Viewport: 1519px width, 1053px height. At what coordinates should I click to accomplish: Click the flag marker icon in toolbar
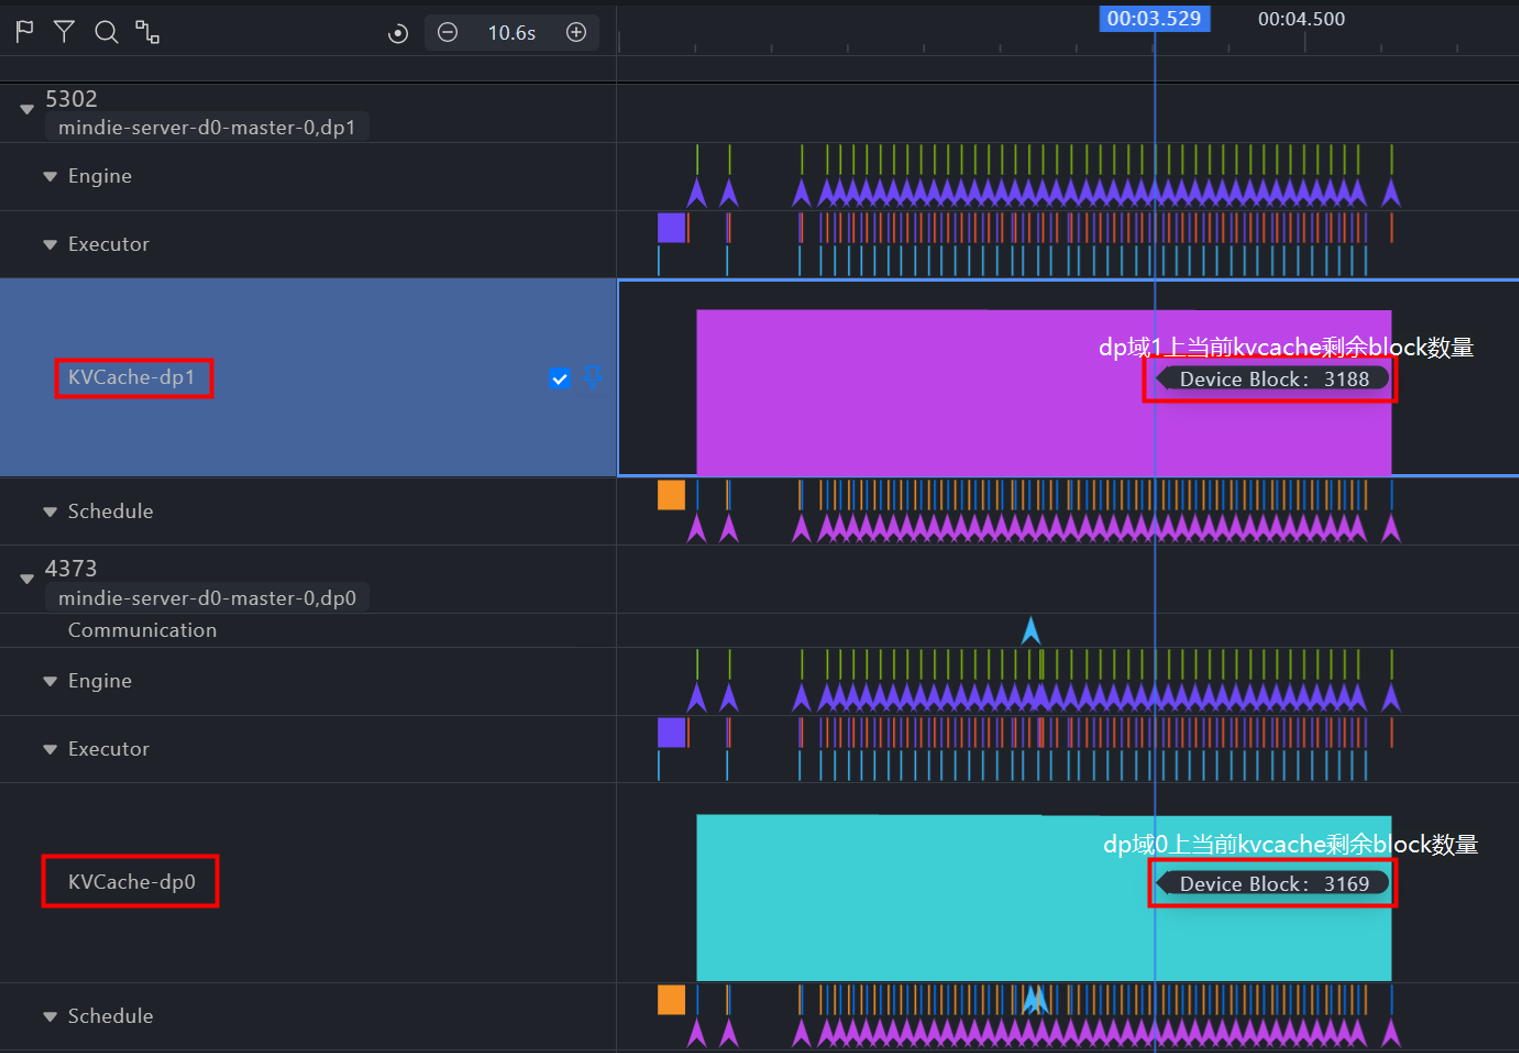(25, 32)
